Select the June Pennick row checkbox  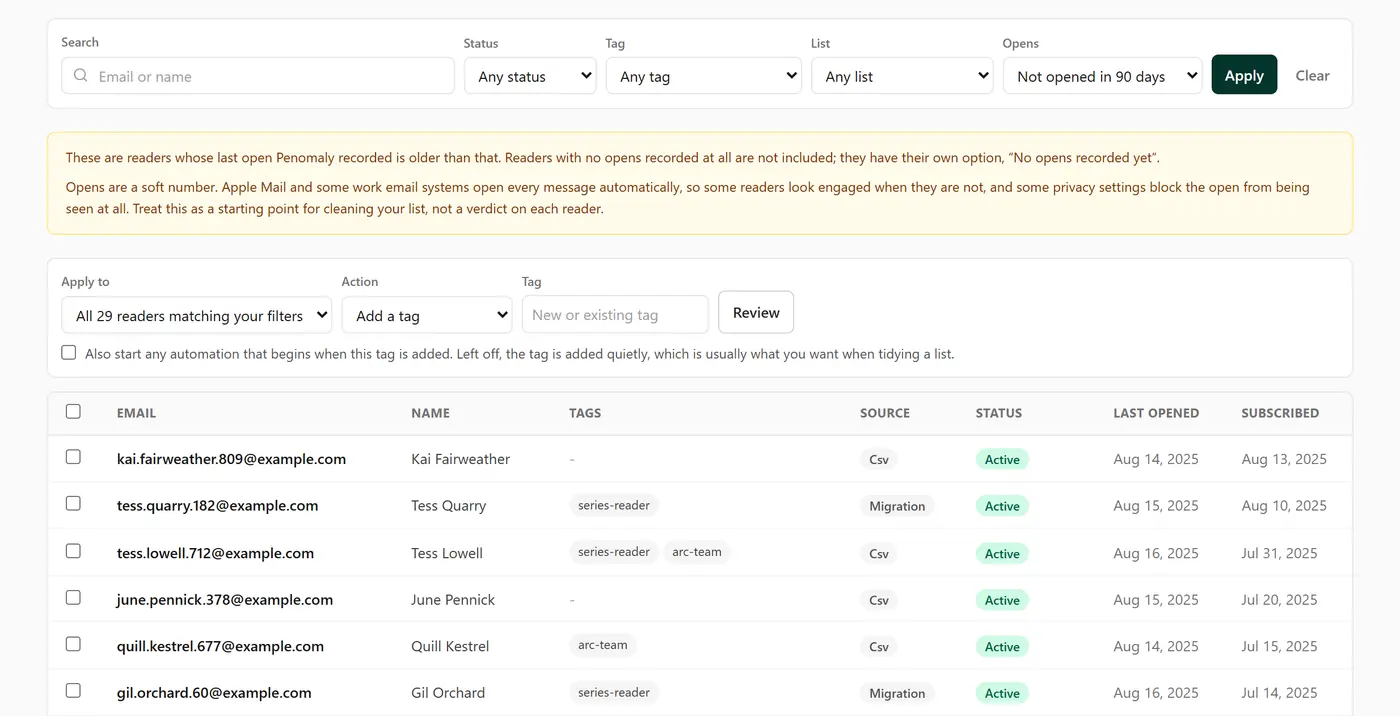(x=73, y=598)
